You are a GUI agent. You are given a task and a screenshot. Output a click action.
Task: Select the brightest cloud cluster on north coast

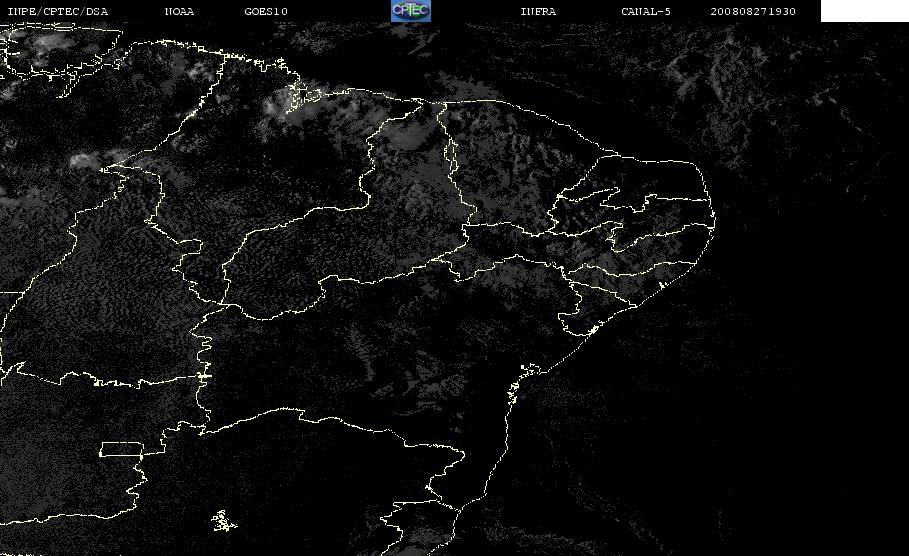[293, 101]
